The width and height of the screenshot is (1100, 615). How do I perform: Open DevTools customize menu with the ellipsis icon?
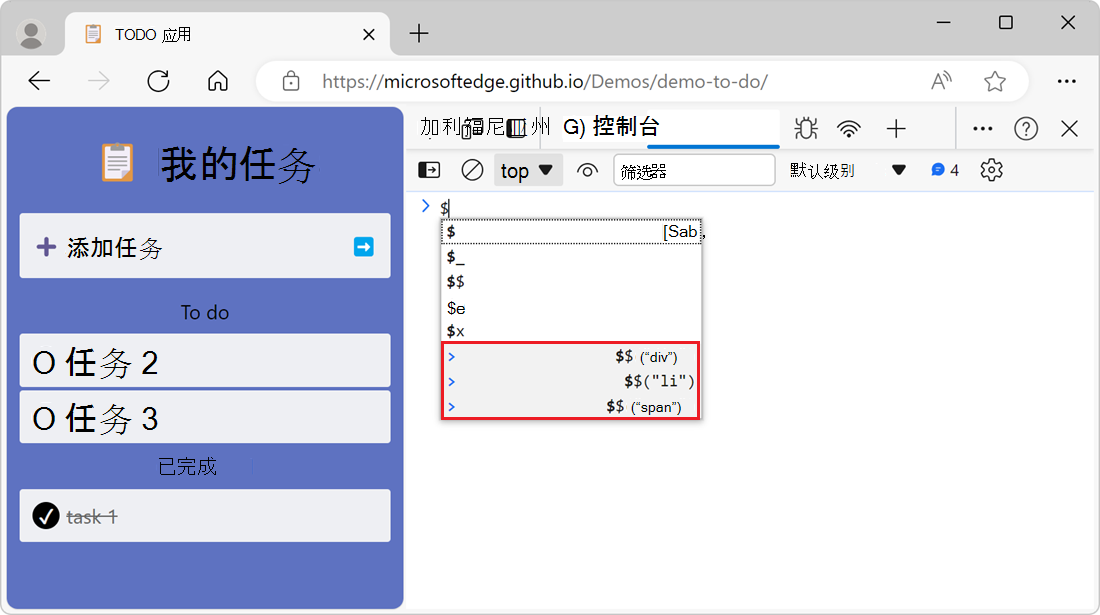point(981,128)
